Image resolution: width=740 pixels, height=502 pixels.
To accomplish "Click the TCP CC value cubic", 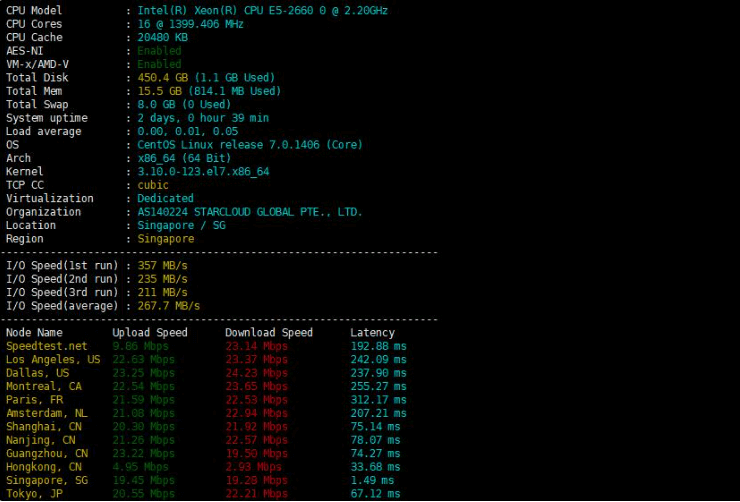I will (153, 185).
